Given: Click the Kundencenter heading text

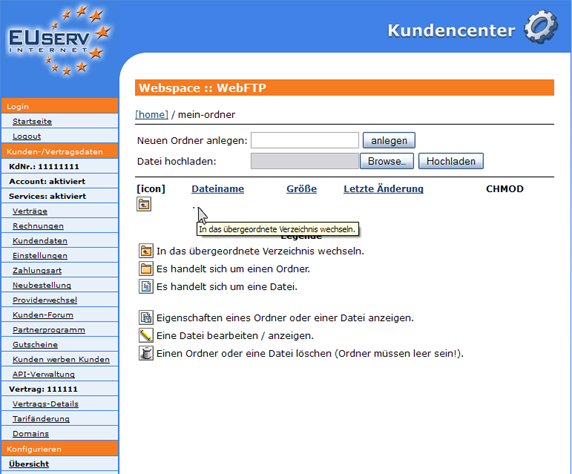Looking at the screenshot, I should 452,30.
